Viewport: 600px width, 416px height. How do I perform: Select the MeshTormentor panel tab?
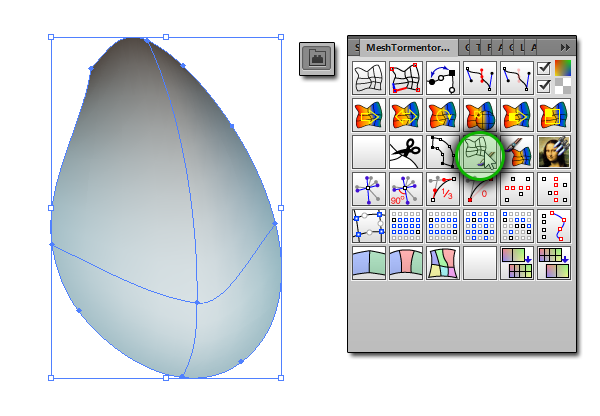point(408,47)
